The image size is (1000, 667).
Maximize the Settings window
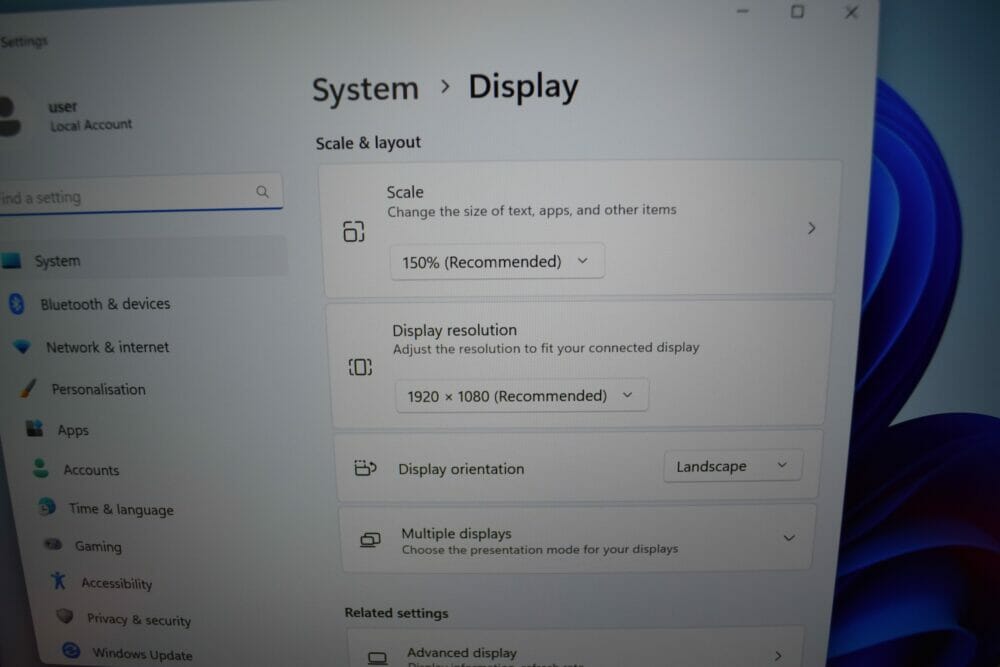point(797,11)
